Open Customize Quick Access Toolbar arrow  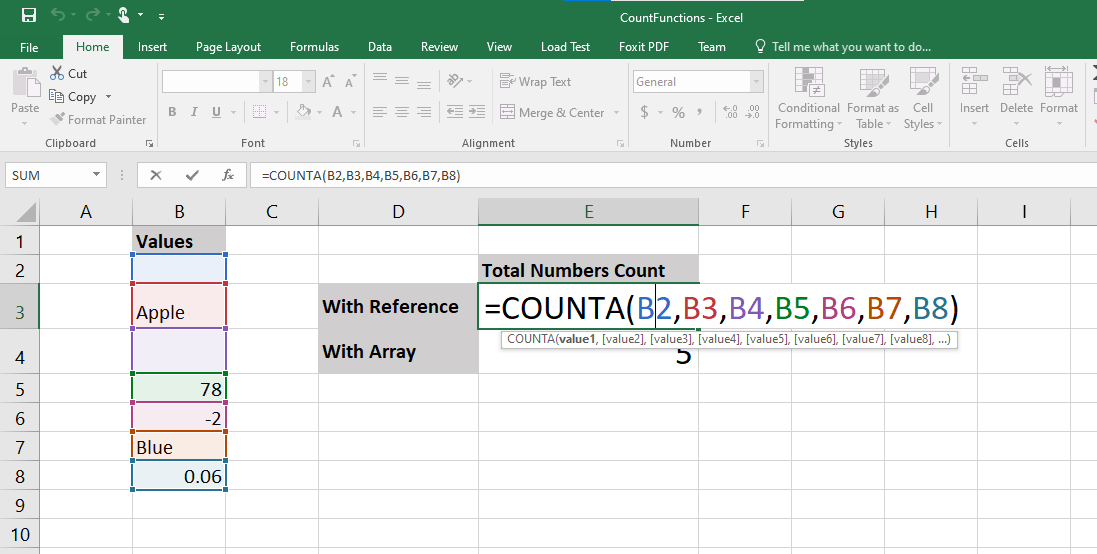162,15
